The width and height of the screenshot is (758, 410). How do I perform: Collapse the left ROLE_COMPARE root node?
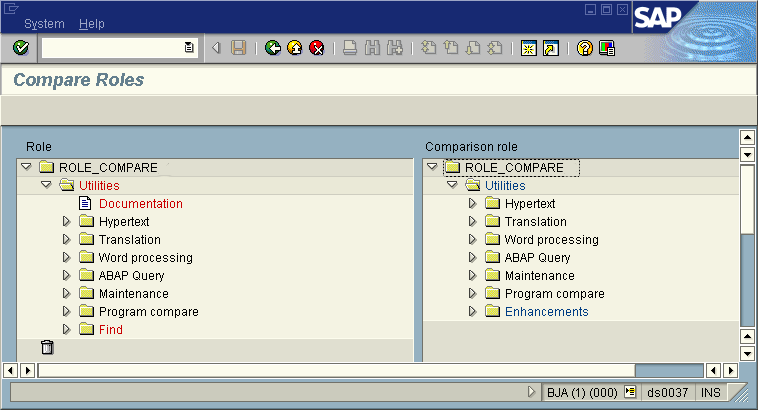pos(27,168)
